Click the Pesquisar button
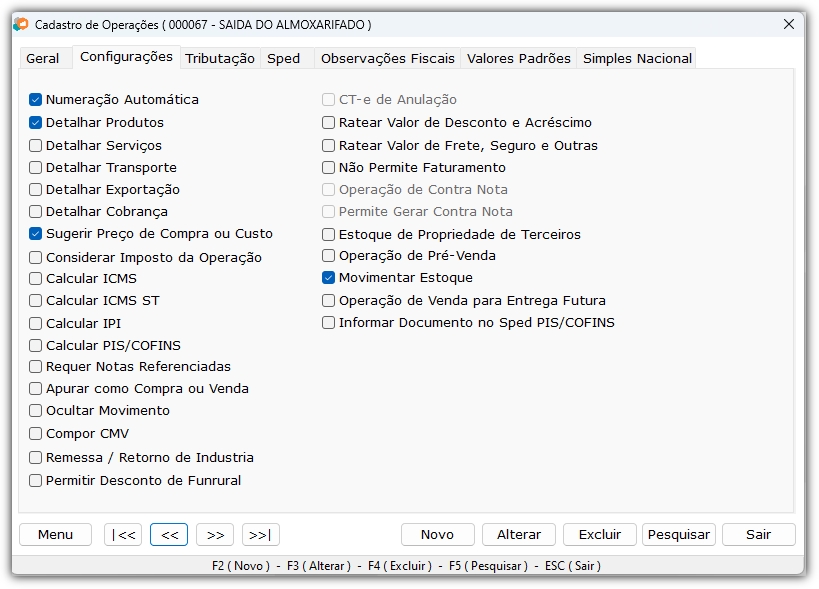The width and height of the screenshot is (819, 589). 678,535
